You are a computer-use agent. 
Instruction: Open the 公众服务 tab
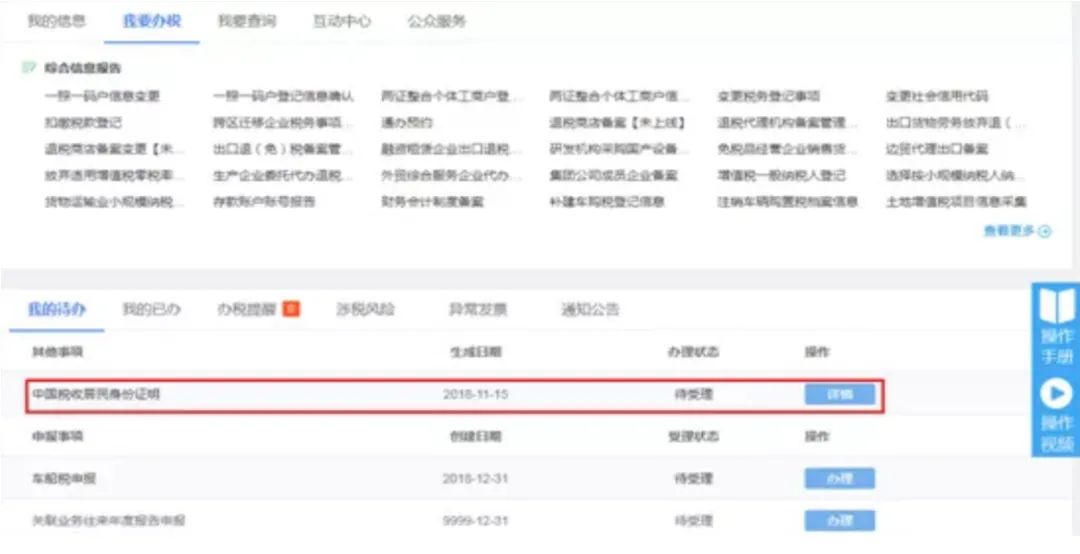(437, 21)
